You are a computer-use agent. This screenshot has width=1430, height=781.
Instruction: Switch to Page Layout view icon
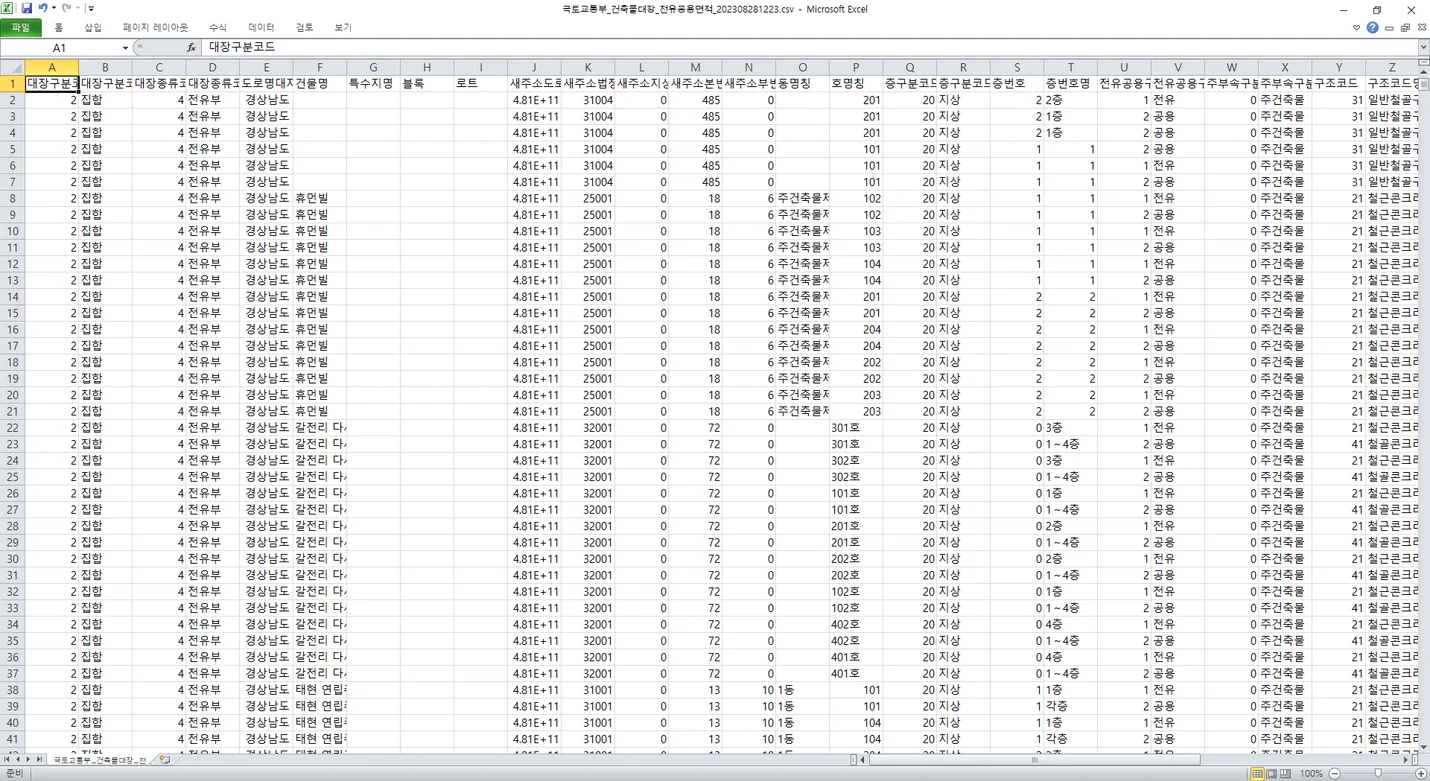tap(1271, 774)
